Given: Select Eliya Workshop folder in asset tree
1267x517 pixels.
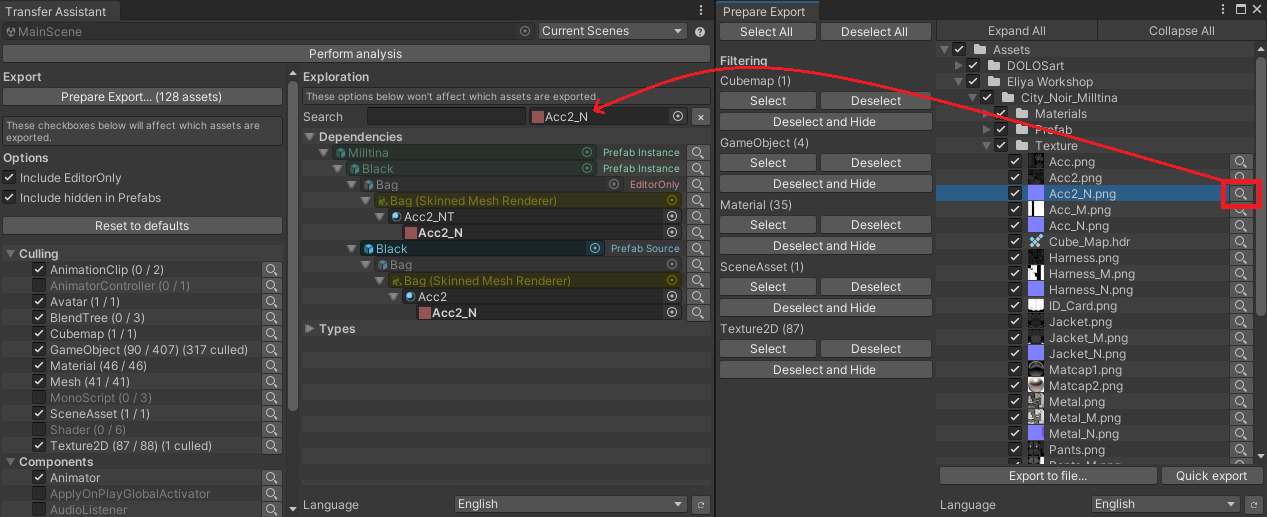Looking at the screenshot, I should click(x=1050, y=81).
